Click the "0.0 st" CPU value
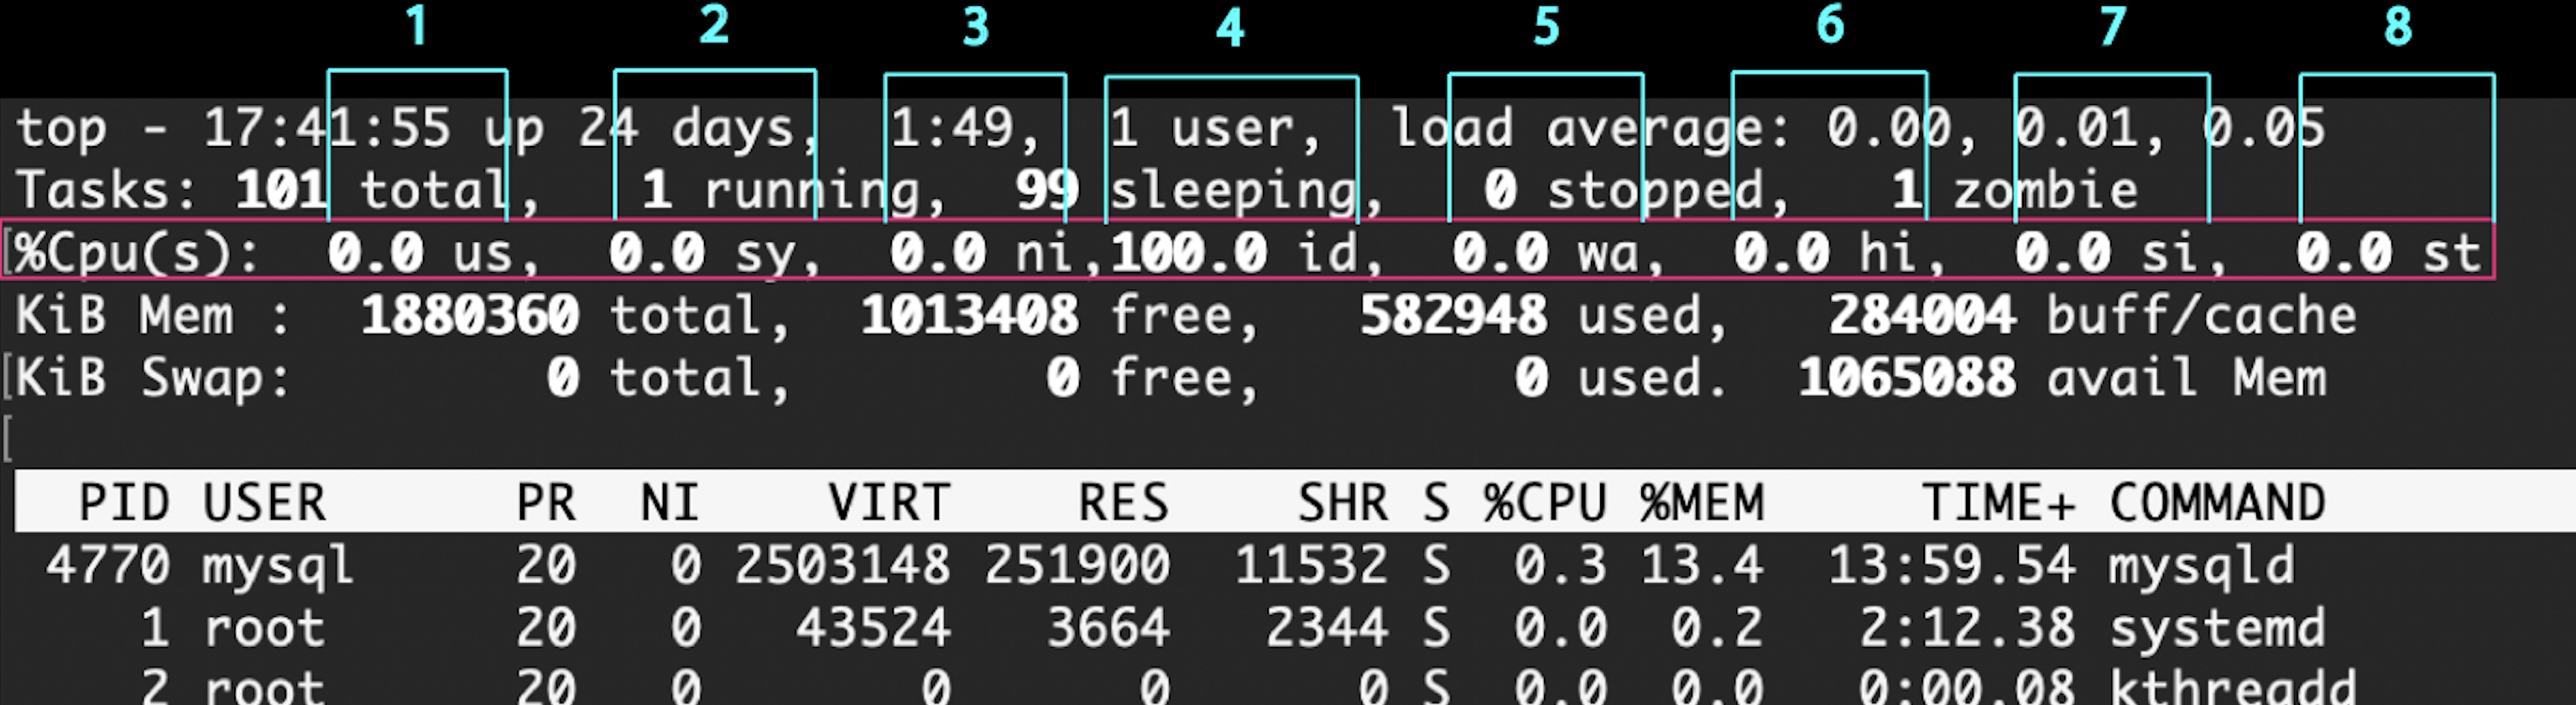The height and width of the screenshot is (705, 2576). [x=2389, y=253]
